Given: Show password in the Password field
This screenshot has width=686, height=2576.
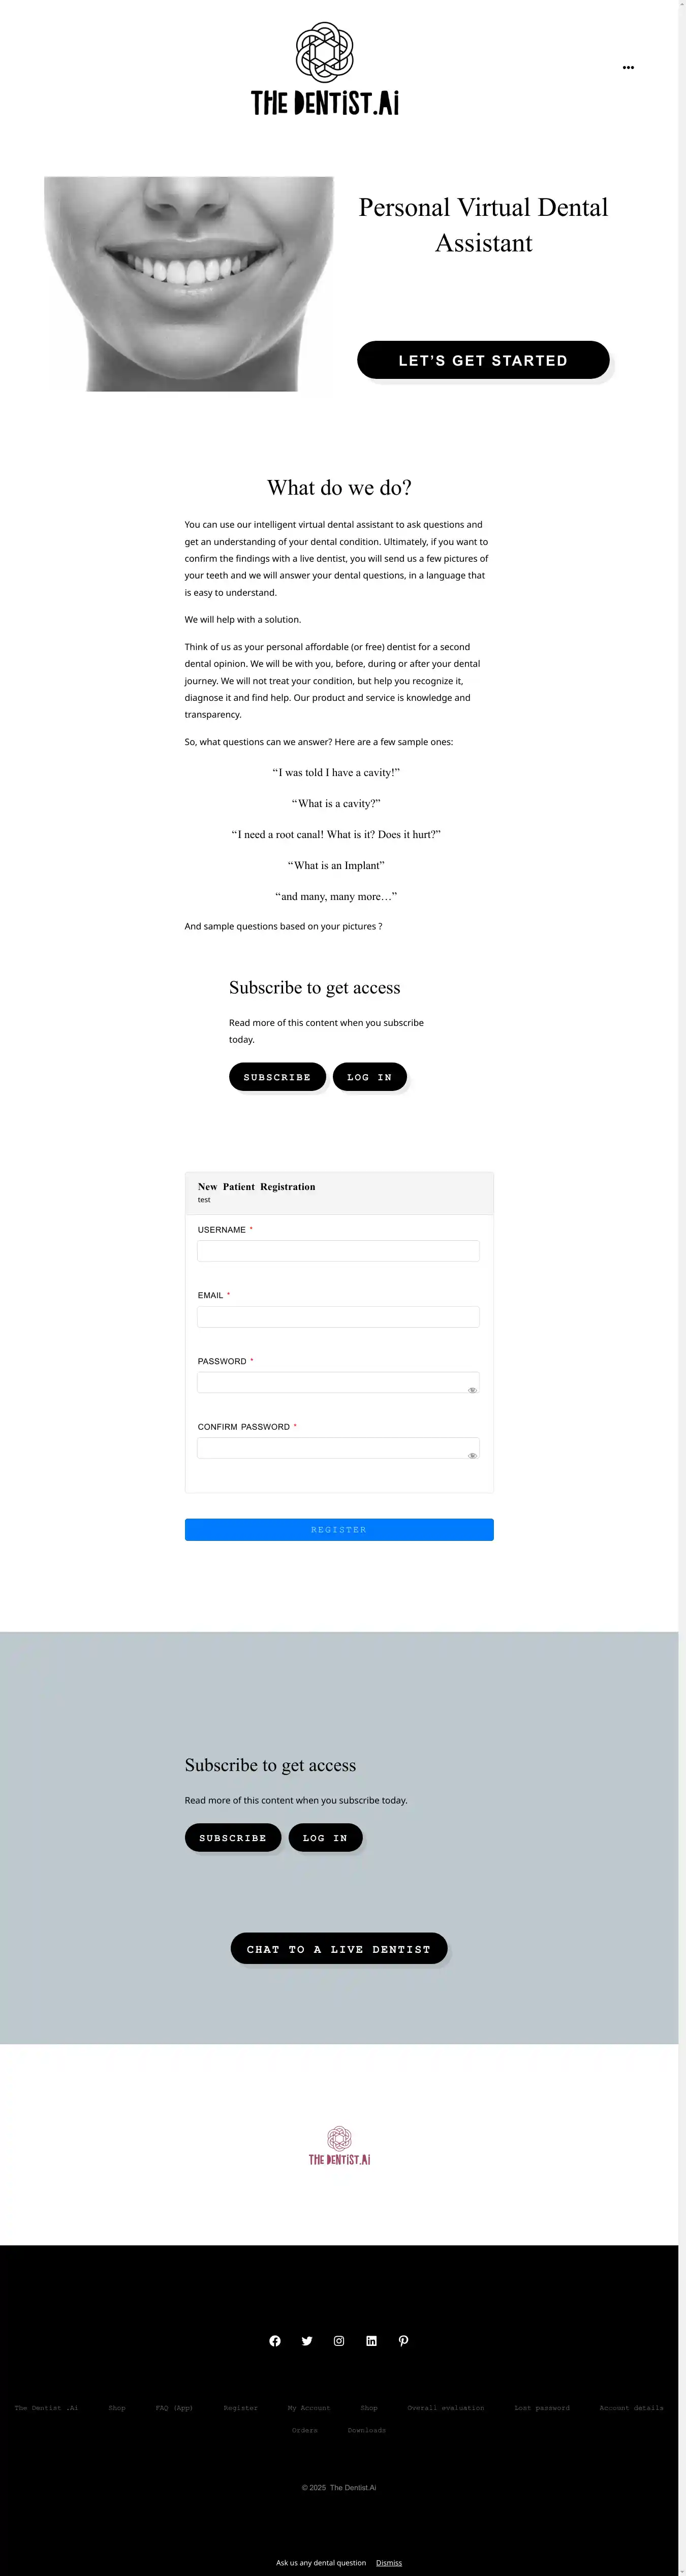Looking at the screenshot, I should [x=472, y=1390].
